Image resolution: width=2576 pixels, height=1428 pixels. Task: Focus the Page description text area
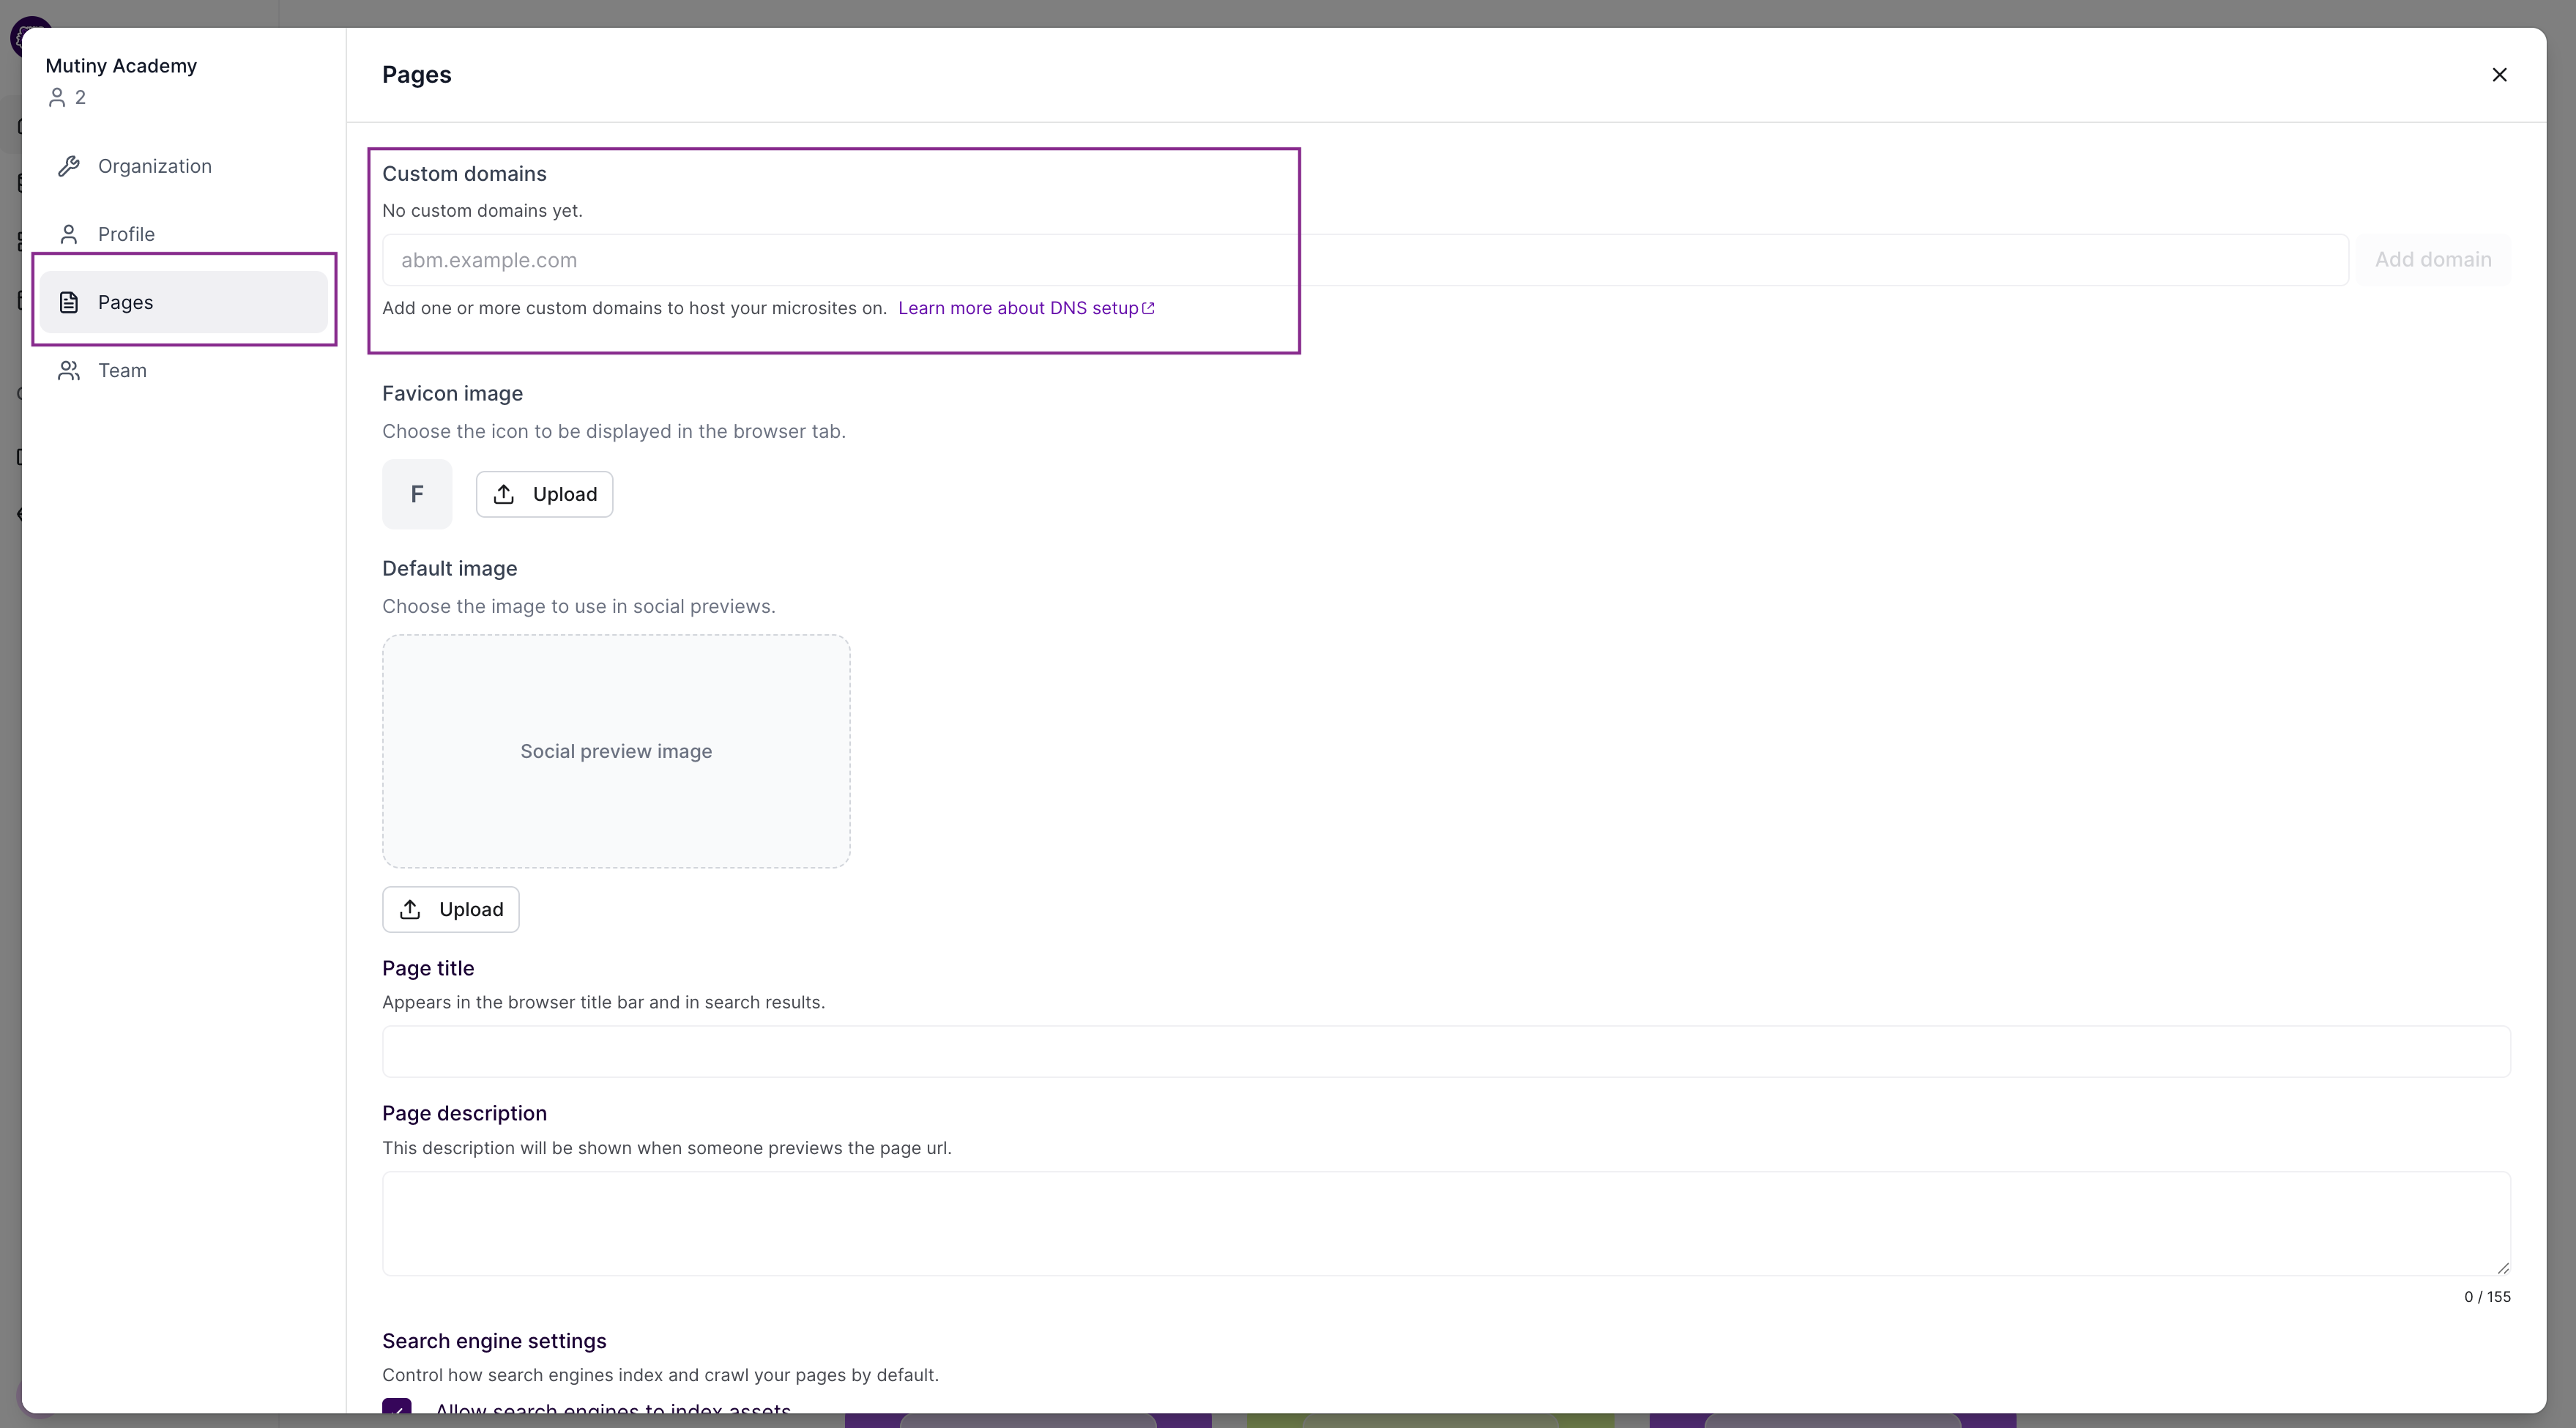click(1446, 1223)
